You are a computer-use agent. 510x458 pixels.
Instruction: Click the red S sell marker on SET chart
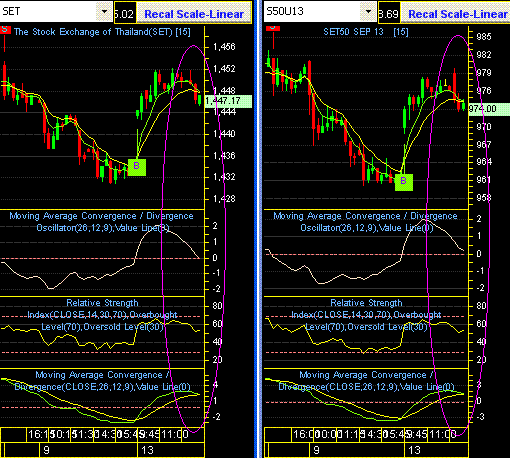(5, 30)
